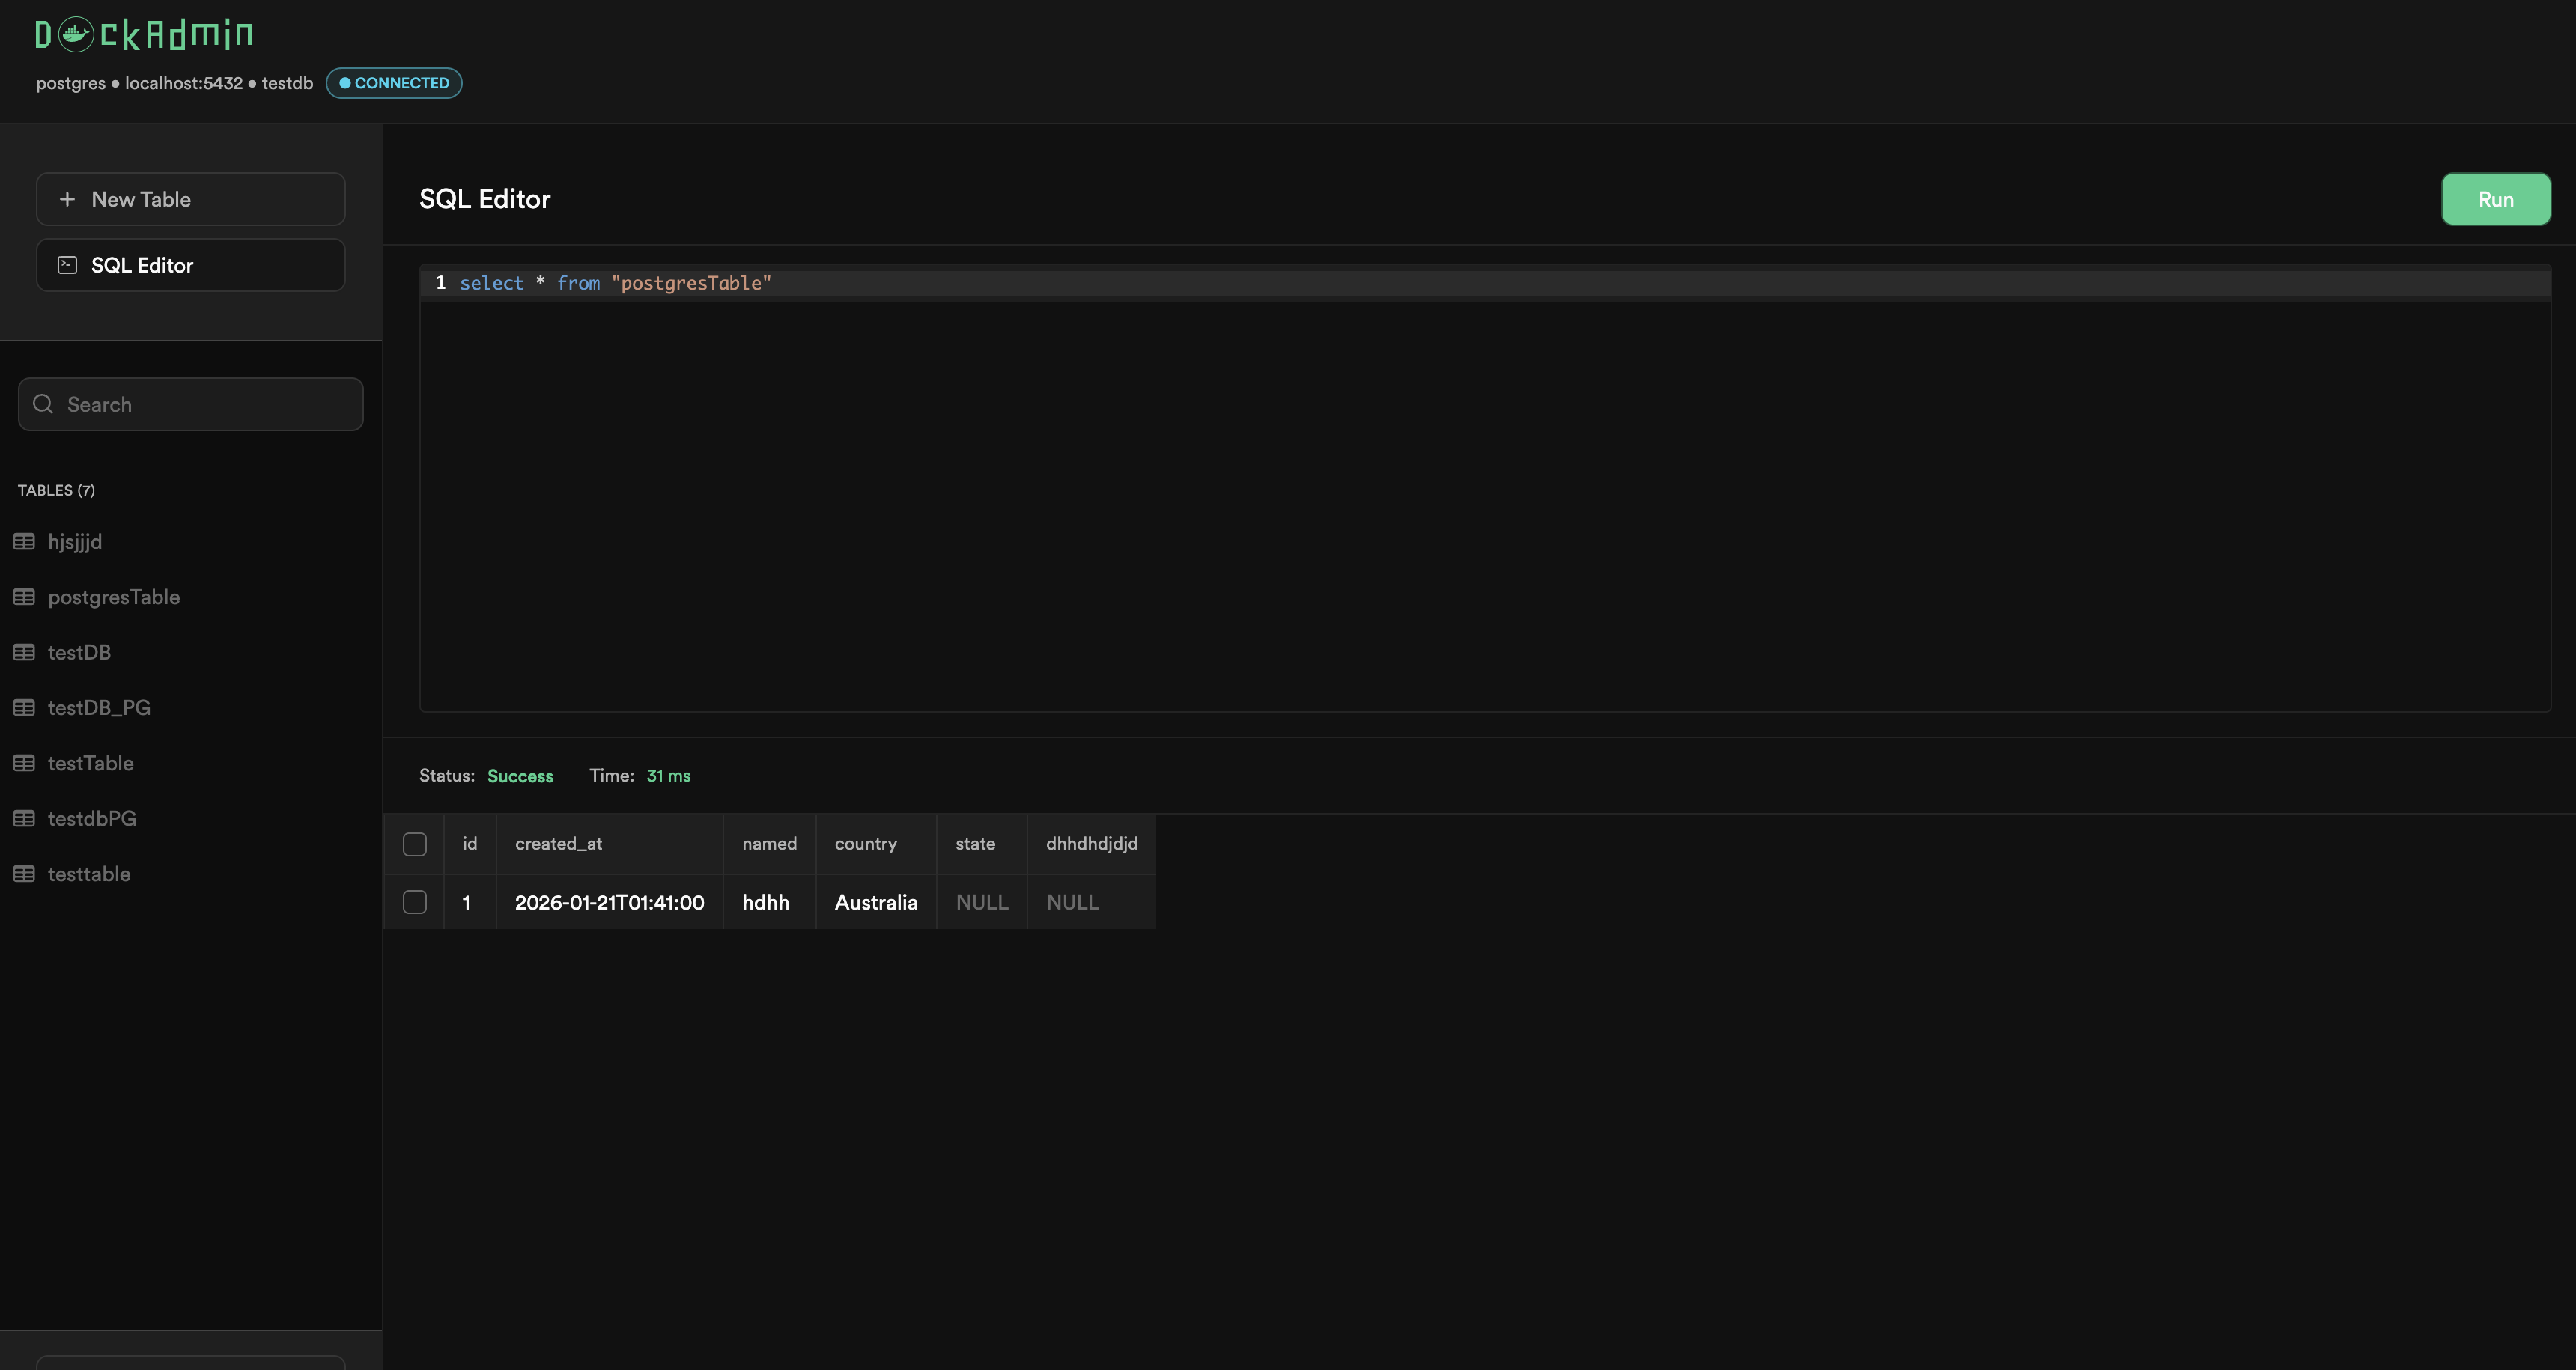Click the "postgresTable" string in the query
The height and width of the screenshot is (1370, 2576).
click(691, 283)
